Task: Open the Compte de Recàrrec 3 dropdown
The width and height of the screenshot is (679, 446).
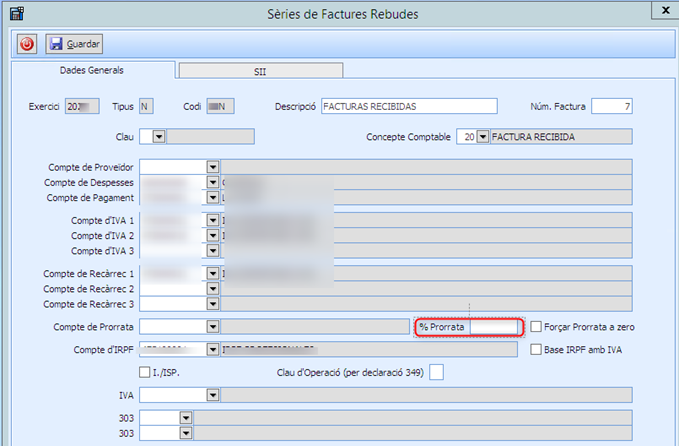Action: click(x=213, y=303)
